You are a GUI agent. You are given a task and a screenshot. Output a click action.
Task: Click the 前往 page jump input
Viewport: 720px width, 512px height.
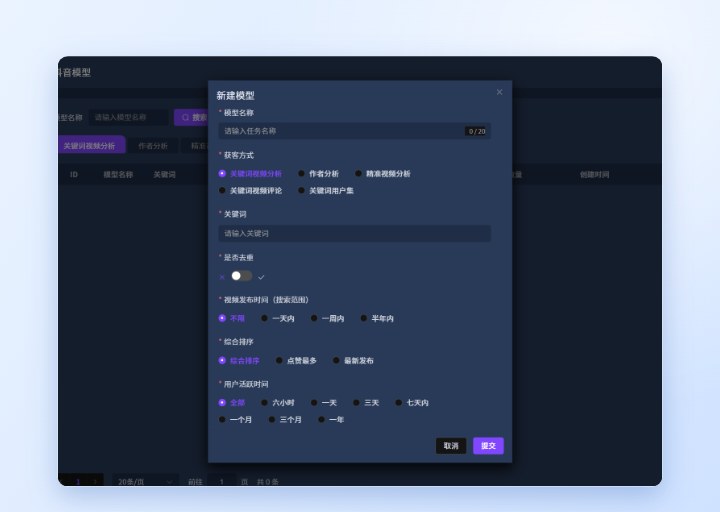222,481
